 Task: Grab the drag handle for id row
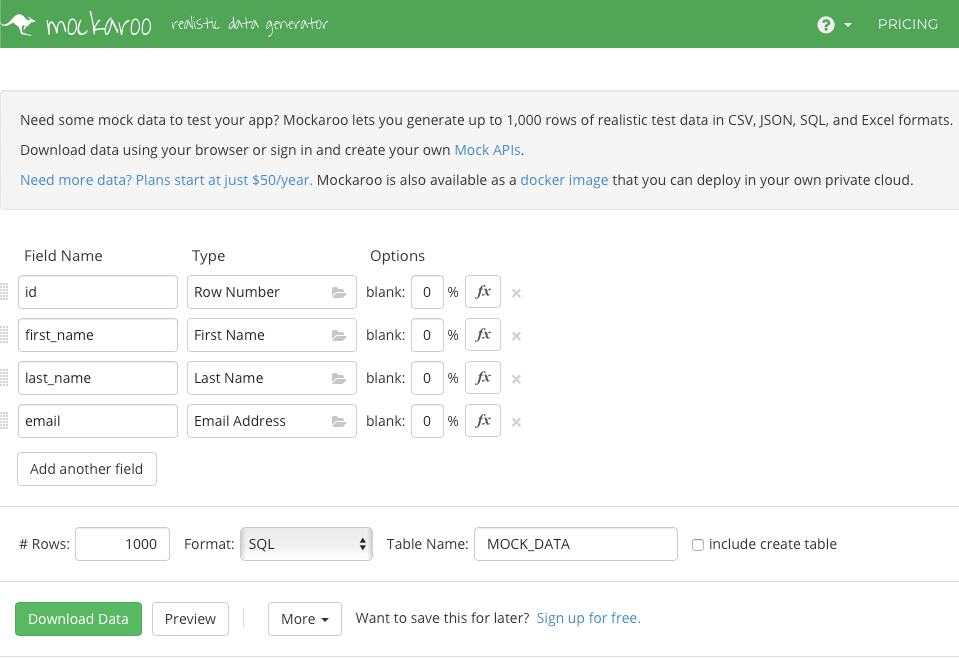(x=4, y=292)
